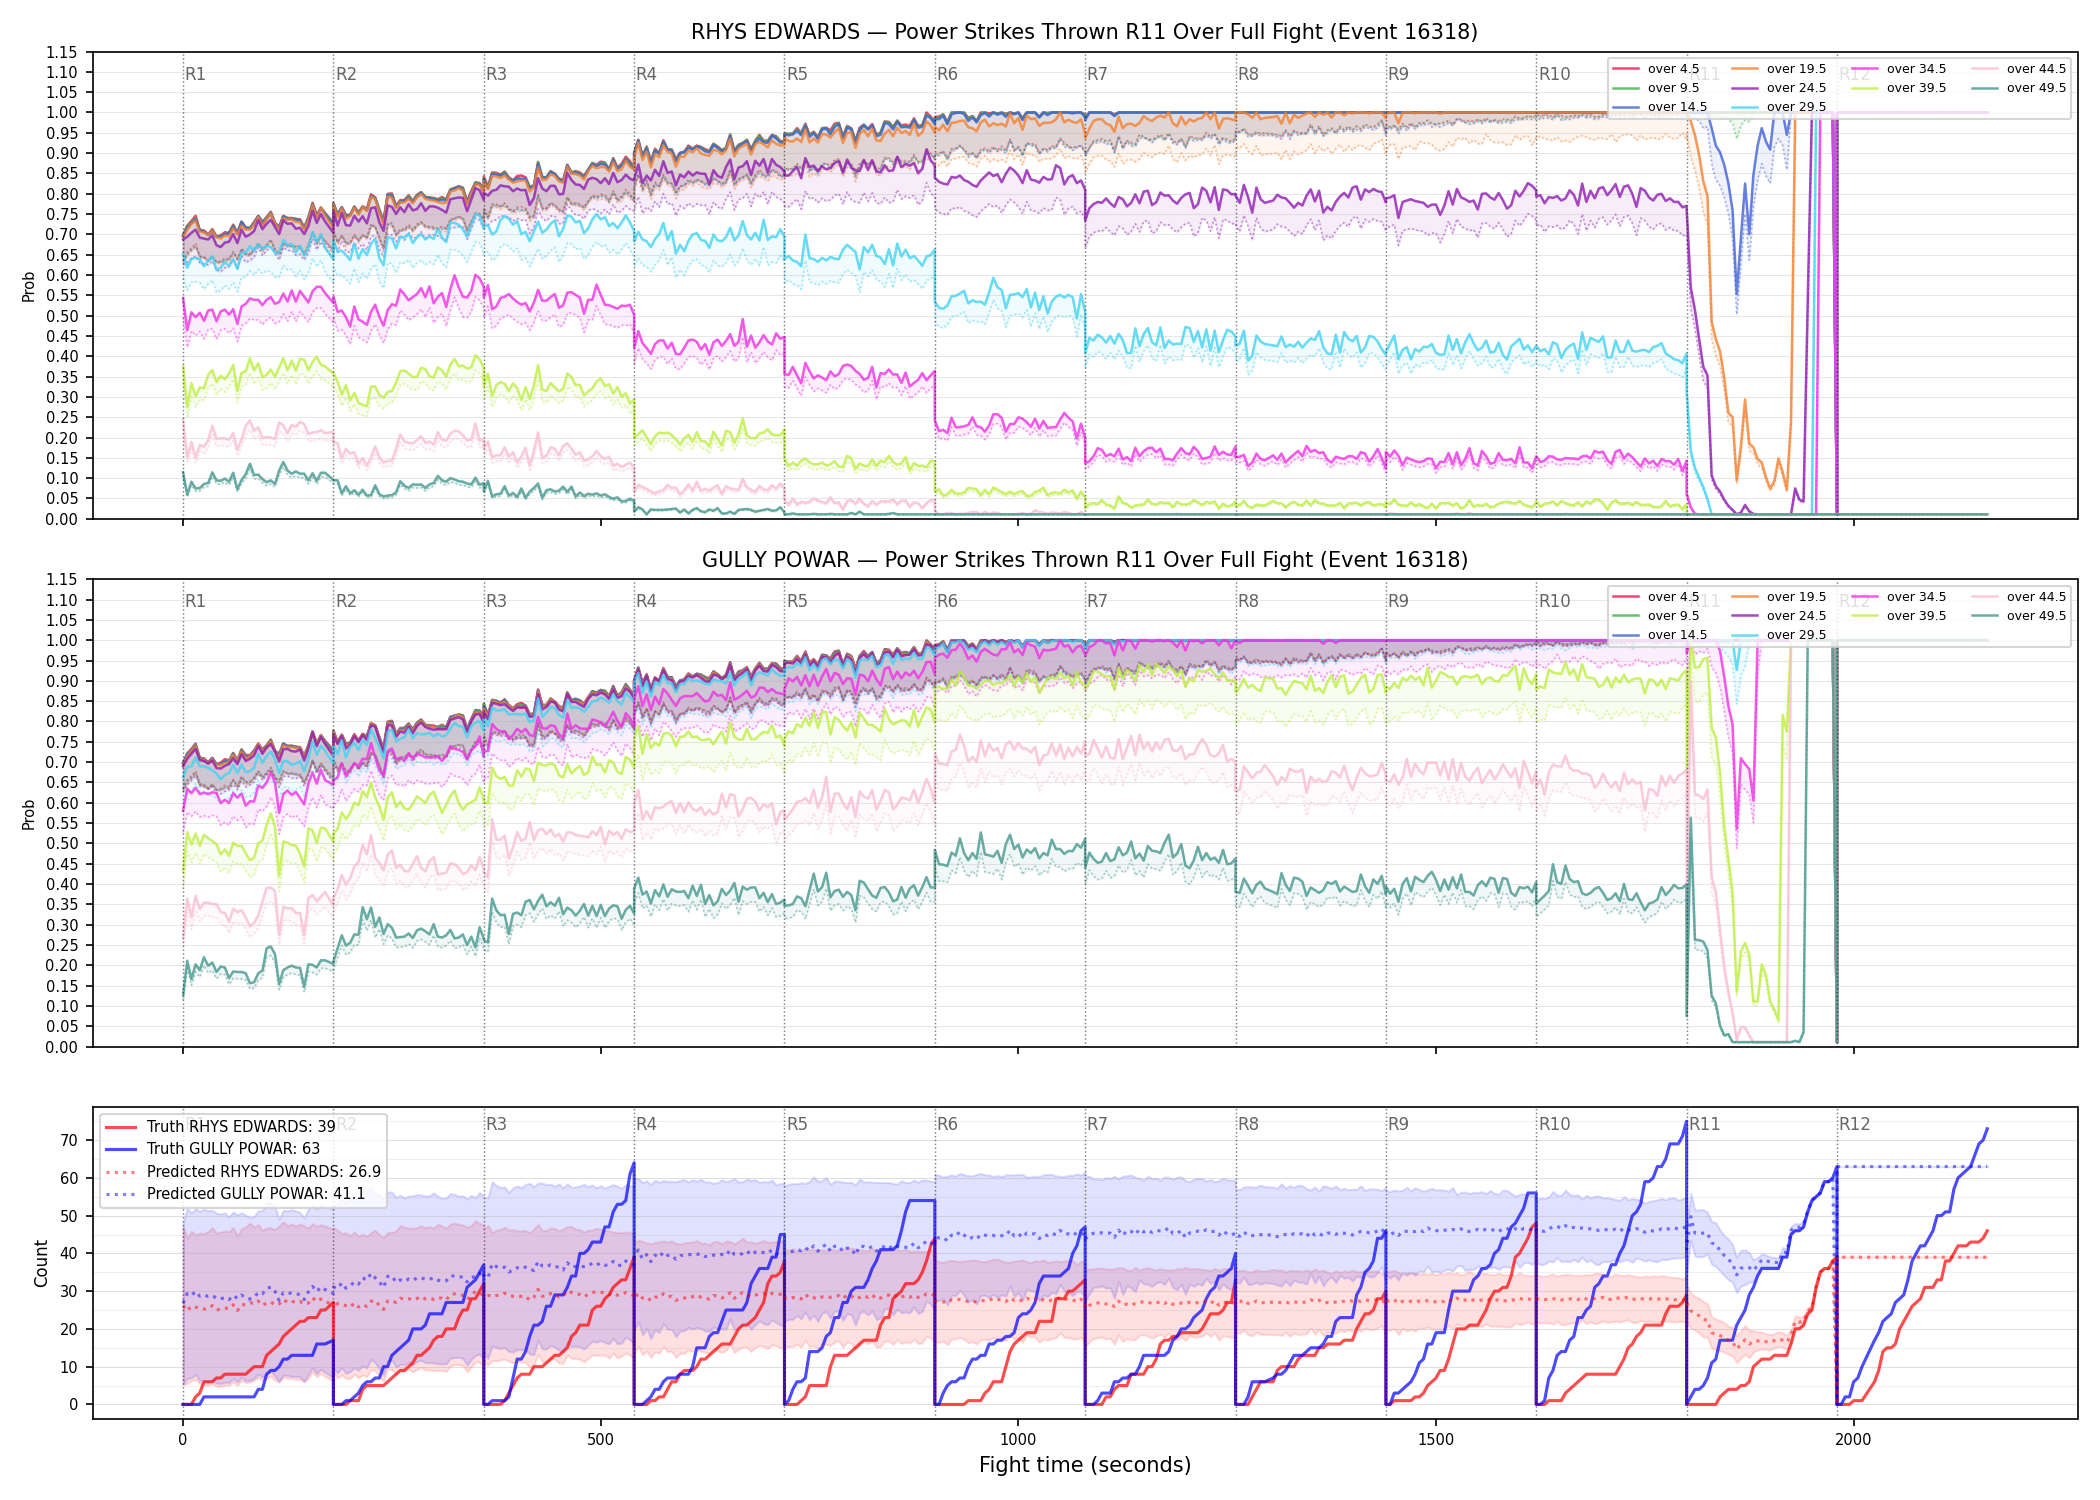Viewport: 2100px width, 1500px height.
Task: Click the R7 round label in the Count panel
Action: pyautogui.click(x=1097, y=1124)
